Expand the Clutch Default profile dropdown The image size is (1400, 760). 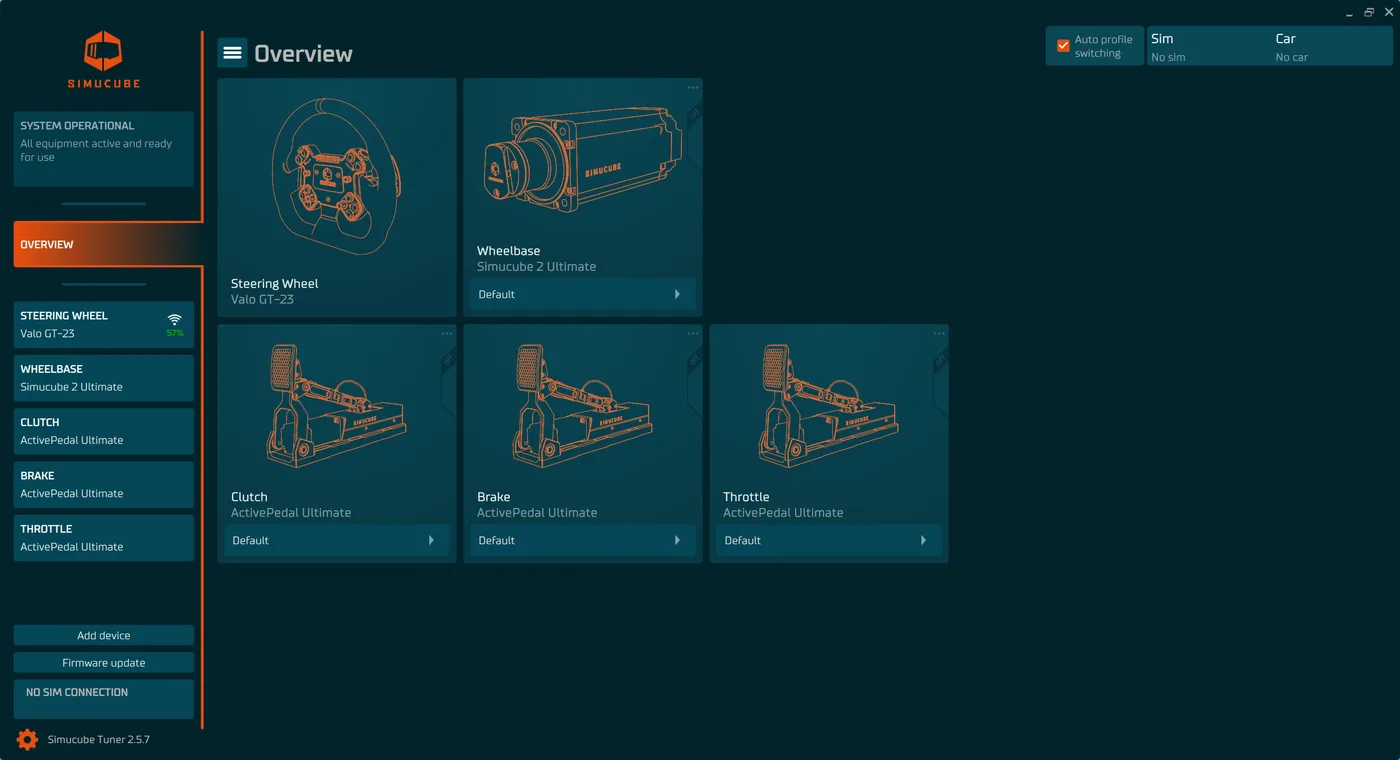pyautogui.click(x=337, y=540)
